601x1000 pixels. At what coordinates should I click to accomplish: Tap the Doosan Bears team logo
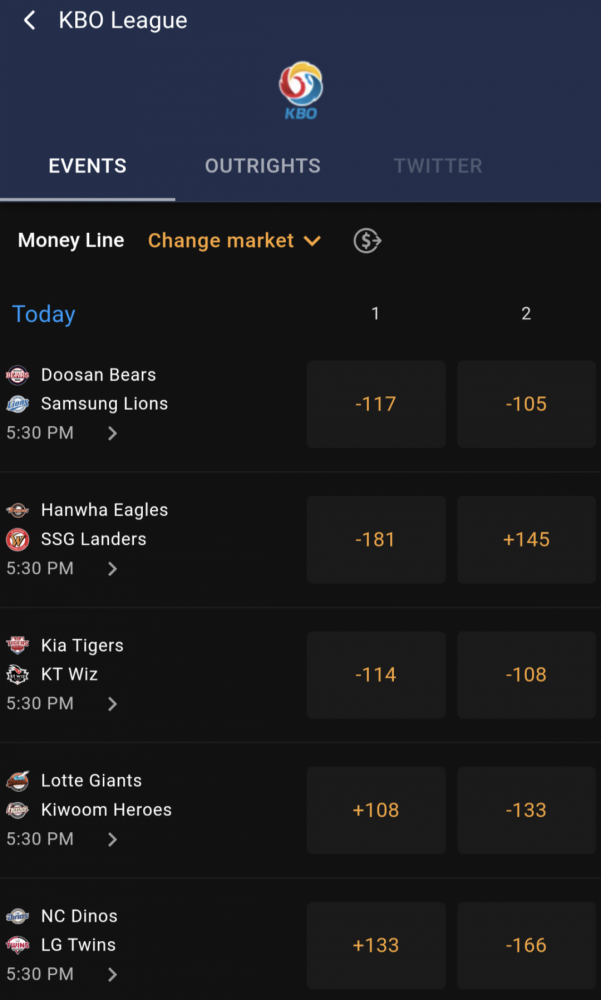tap(17, 375)
